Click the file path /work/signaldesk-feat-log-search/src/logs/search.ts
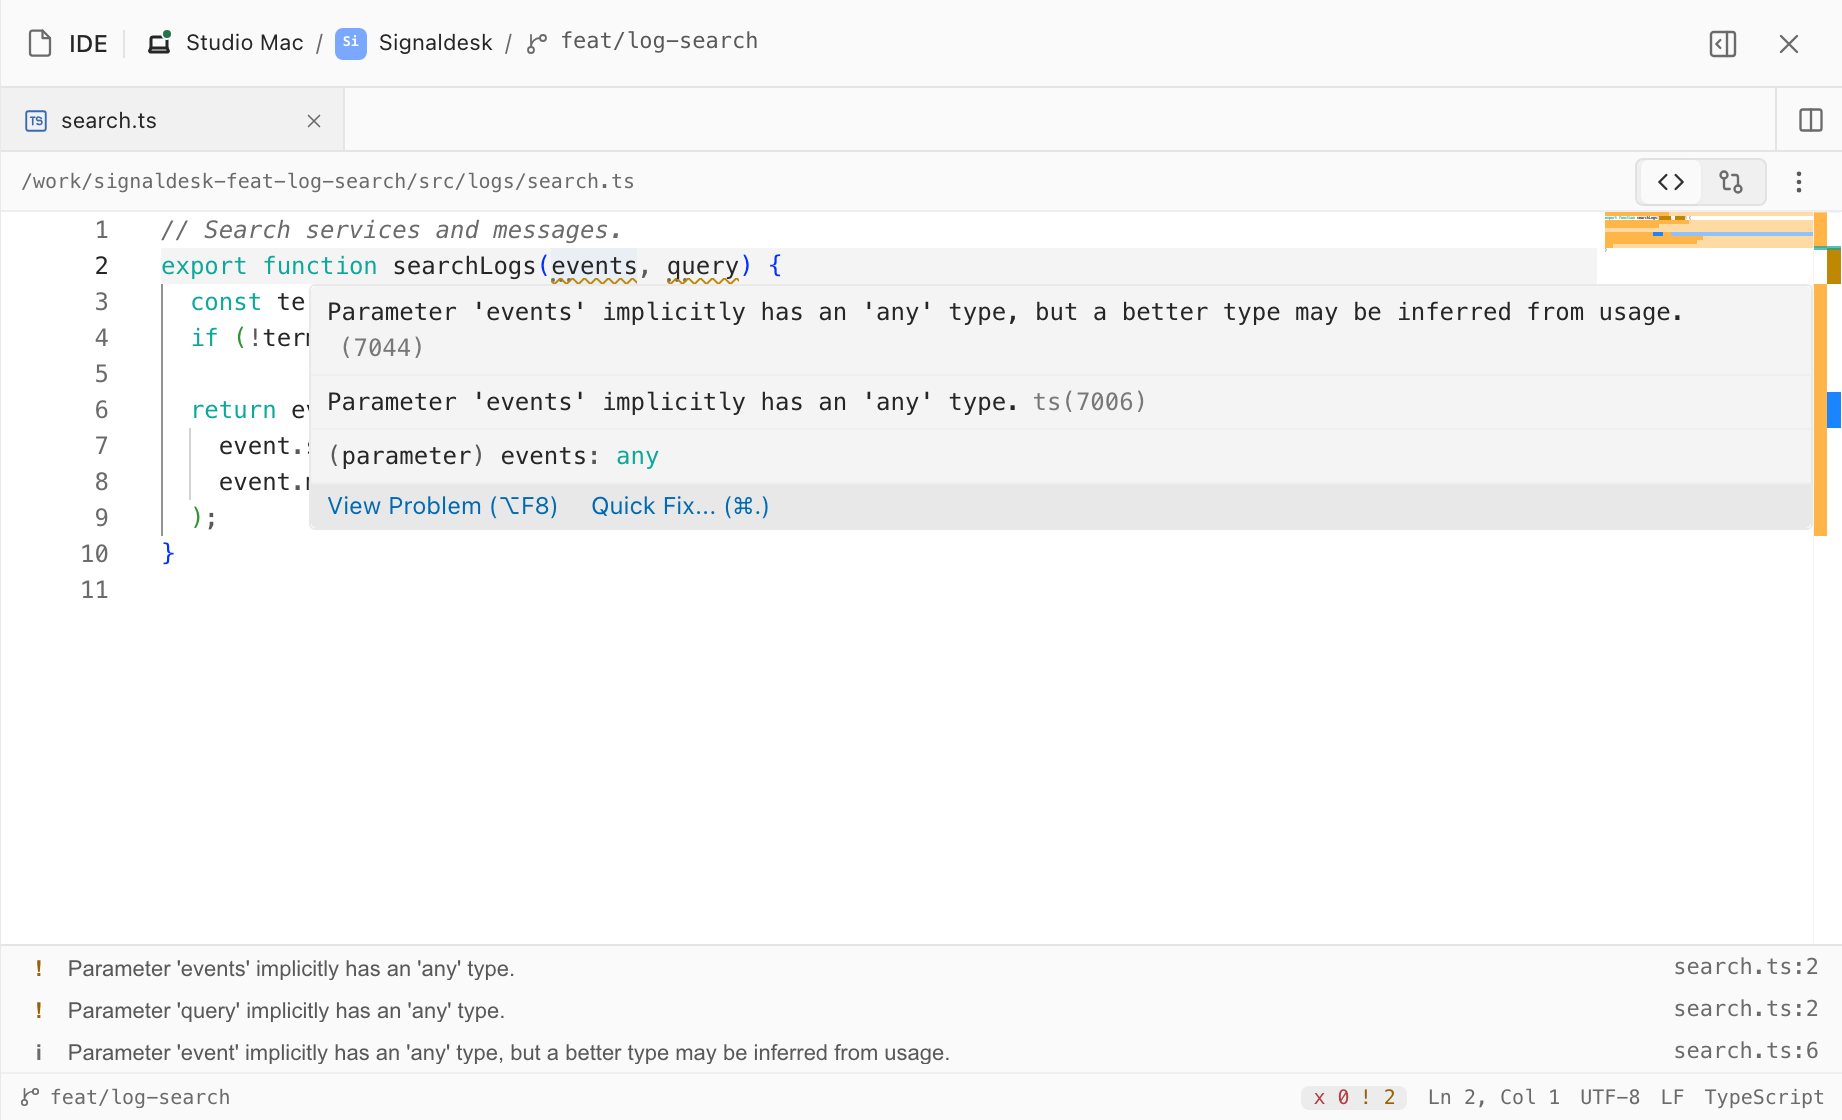Screen dimensions: 1842x1120 tap(328, 181)
